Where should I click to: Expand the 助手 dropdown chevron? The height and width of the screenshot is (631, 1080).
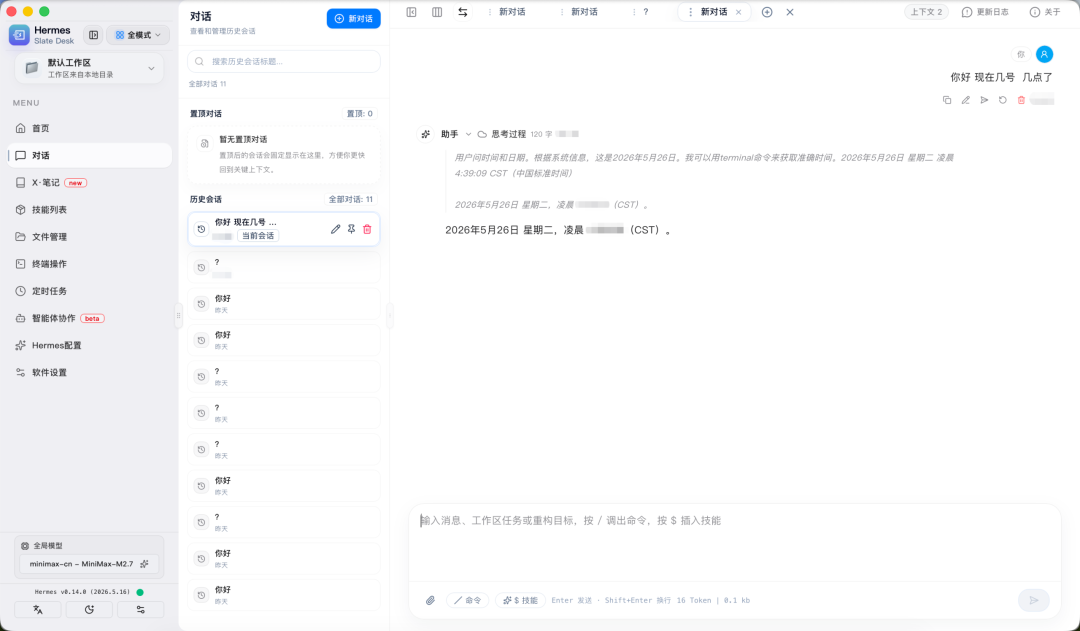coord(468,134)
